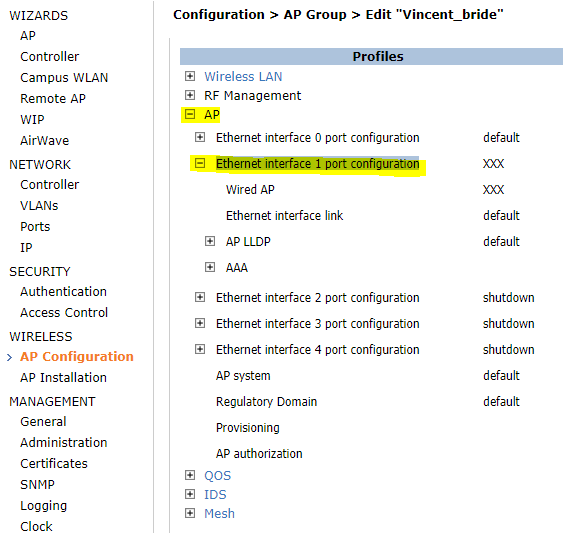This screenshot has height=533, width=563.
Task: Open the Certificates management page
Action: 54,463
